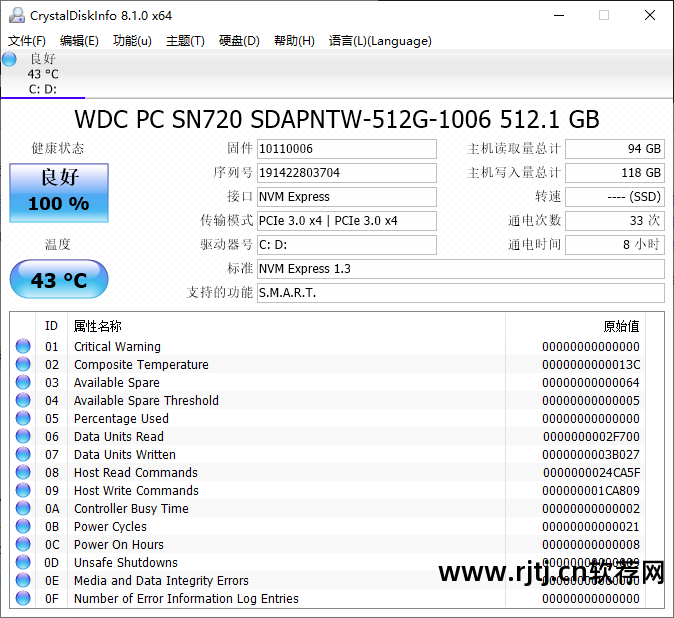Screen dimensions: 674x618
Task: Click the supported features field S.M.A.R.T.
Action: (461, 293)
